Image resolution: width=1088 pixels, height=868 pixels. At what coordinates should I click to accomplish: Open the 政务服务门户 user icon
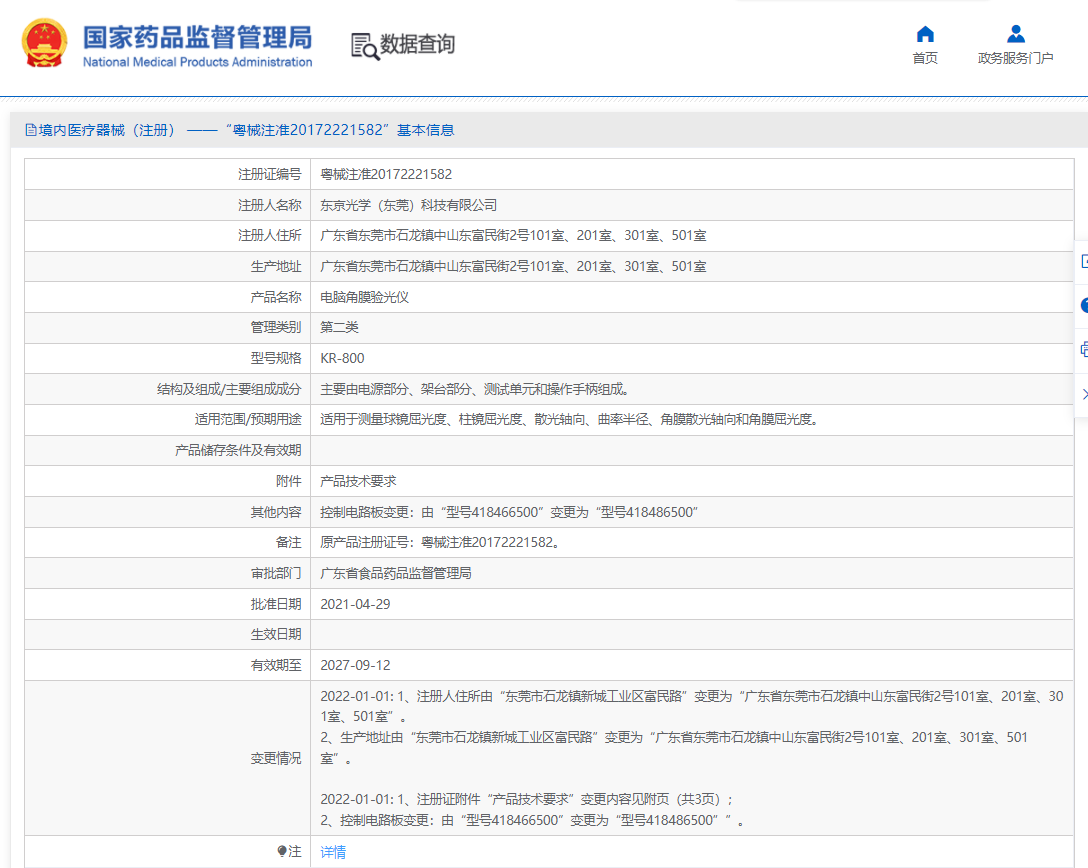(1015, 34)
